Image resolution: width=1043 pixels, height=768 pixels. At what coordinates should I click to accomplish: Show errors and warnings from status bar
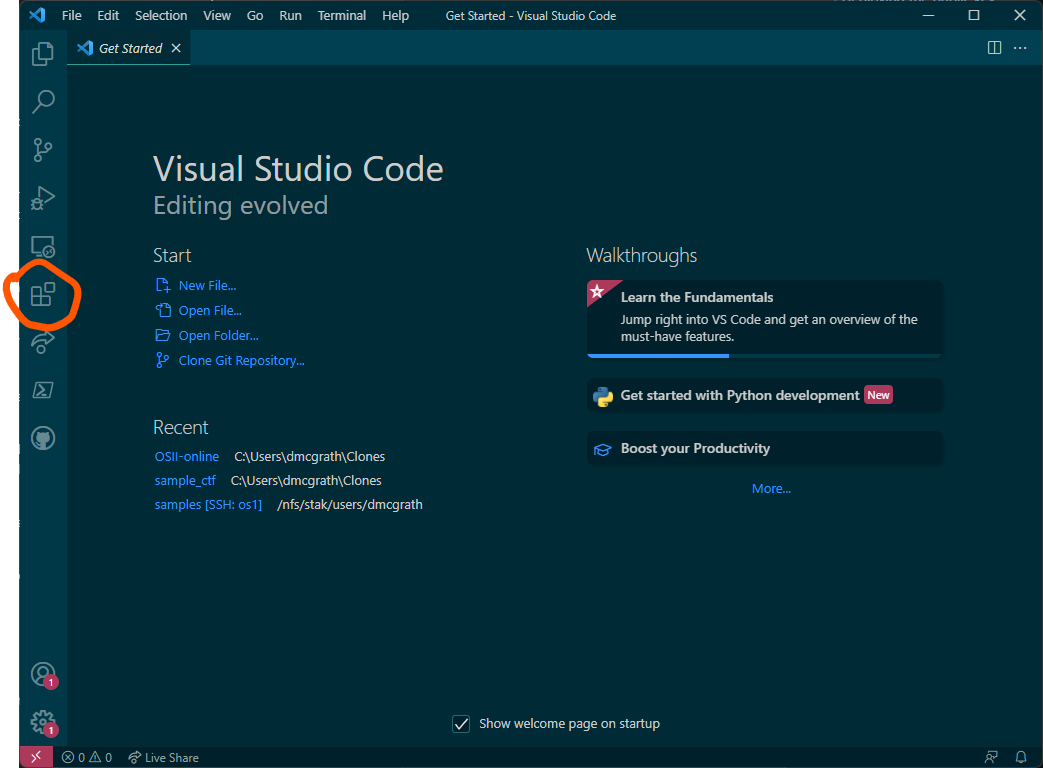tap(86, 757)
